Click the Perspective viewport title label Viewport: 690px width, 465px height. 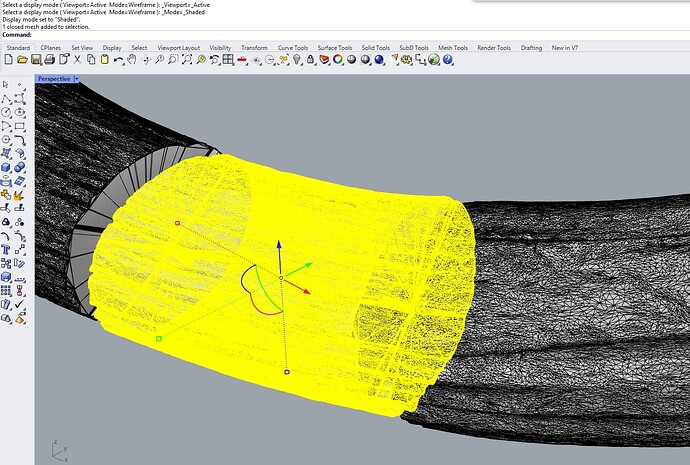point(54,79)
